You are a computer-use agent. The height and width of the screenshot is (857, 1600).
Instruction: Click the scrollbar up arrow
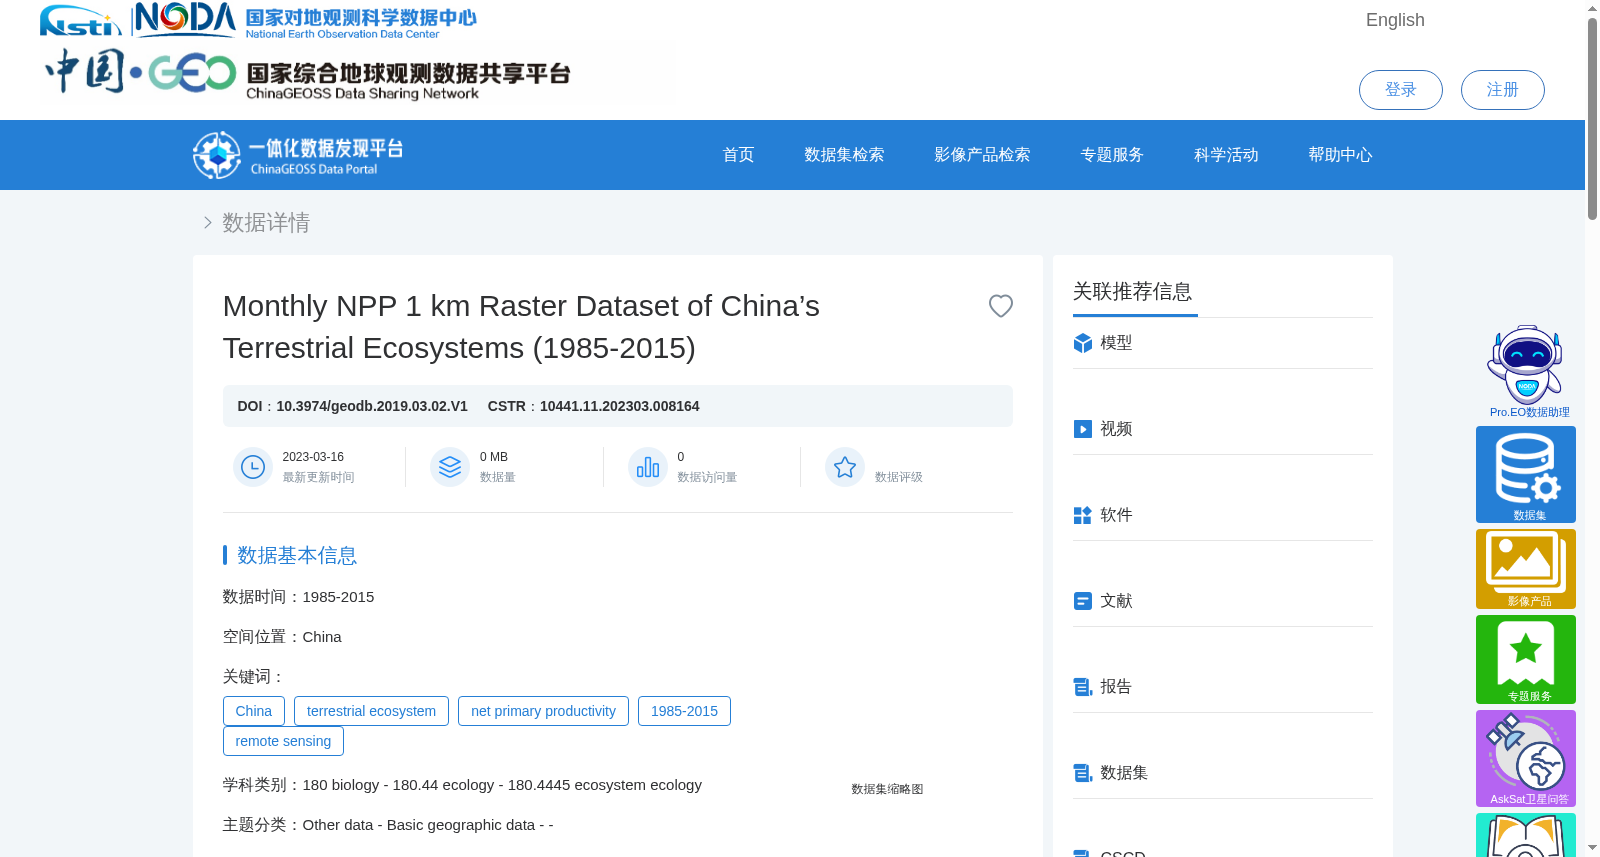[1592, 8]
